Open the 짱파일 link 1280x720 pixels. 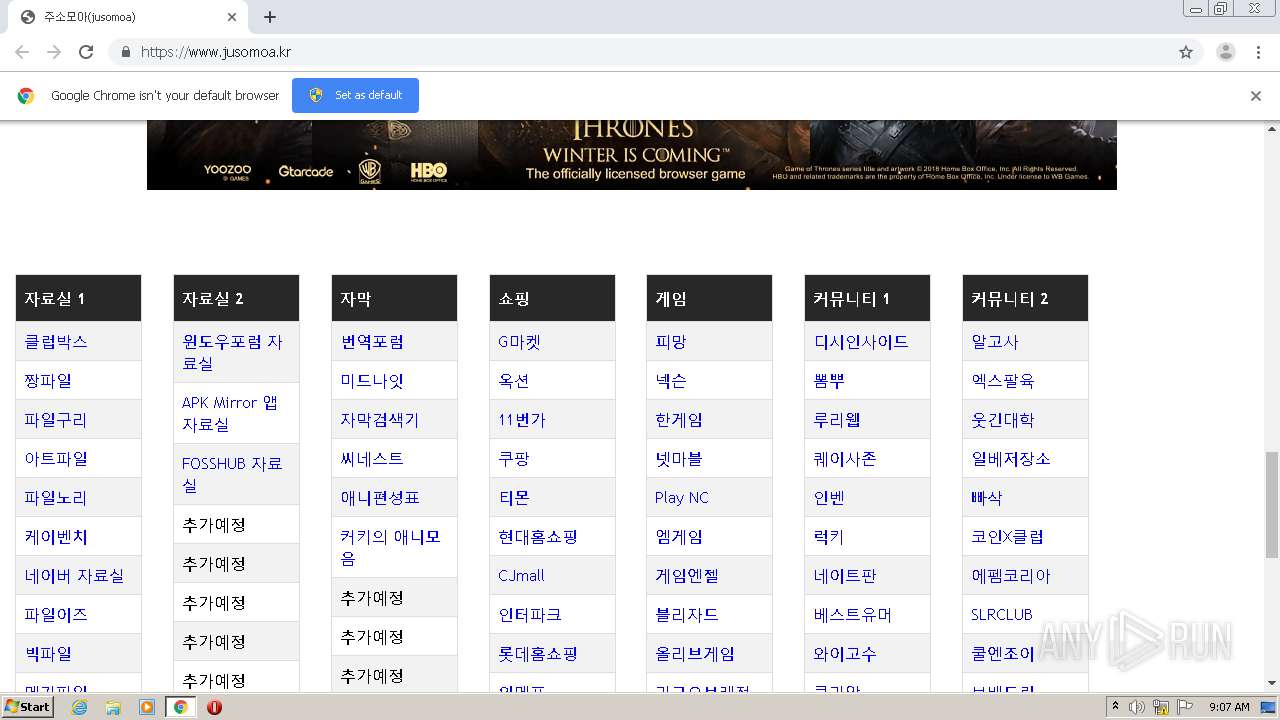pos(48,381)
